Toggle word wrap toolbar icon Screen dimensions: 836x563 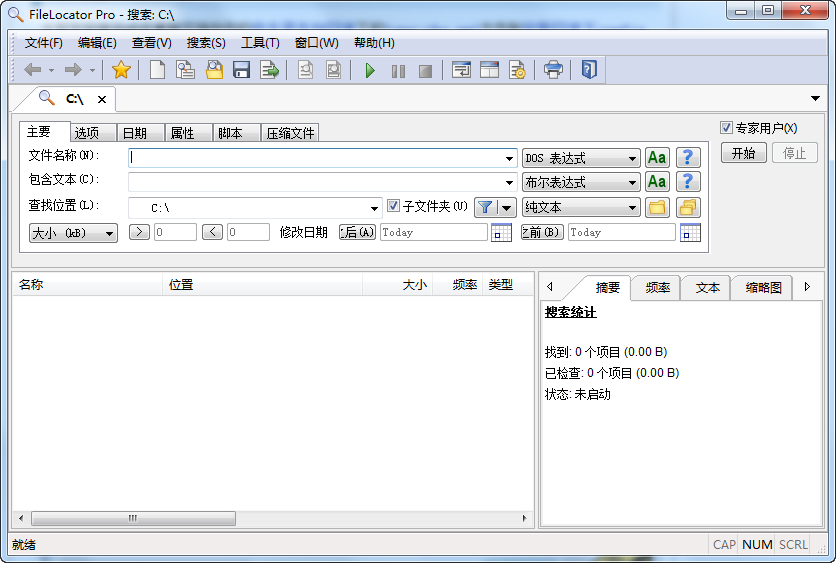[x=461, y=70]
